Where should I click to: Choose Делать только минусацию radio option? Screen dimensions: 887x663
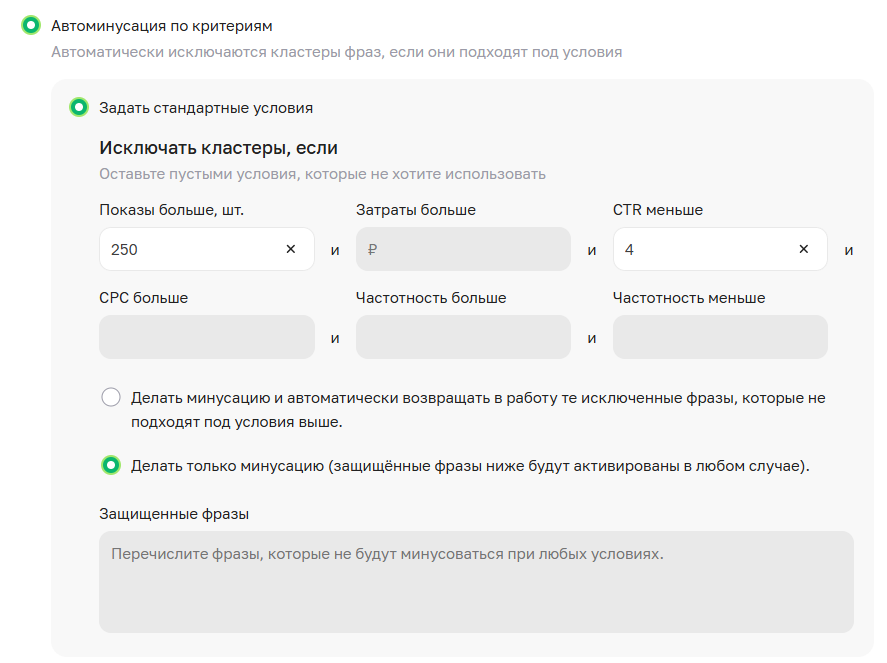click(x=111, y=465)
